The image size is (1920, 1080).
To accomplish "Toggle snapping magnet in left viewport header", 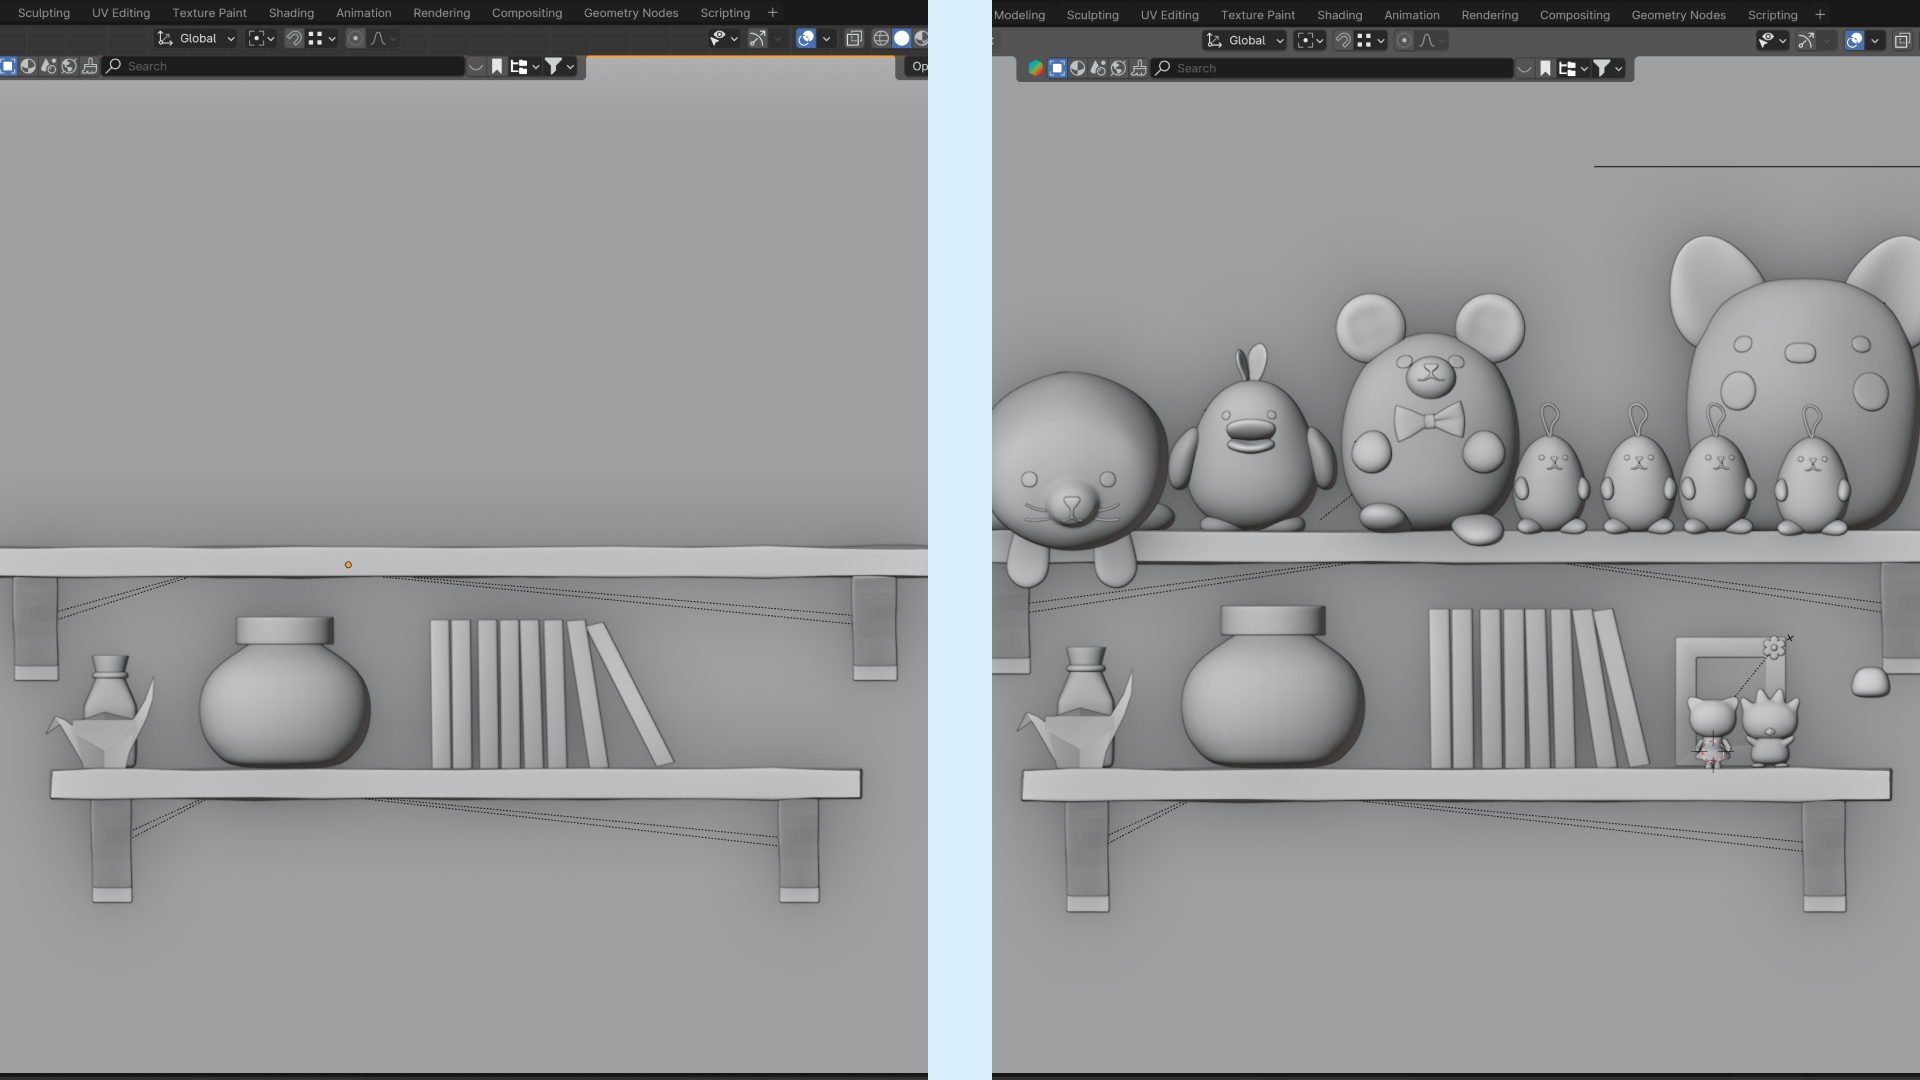I will coord(294,38).
